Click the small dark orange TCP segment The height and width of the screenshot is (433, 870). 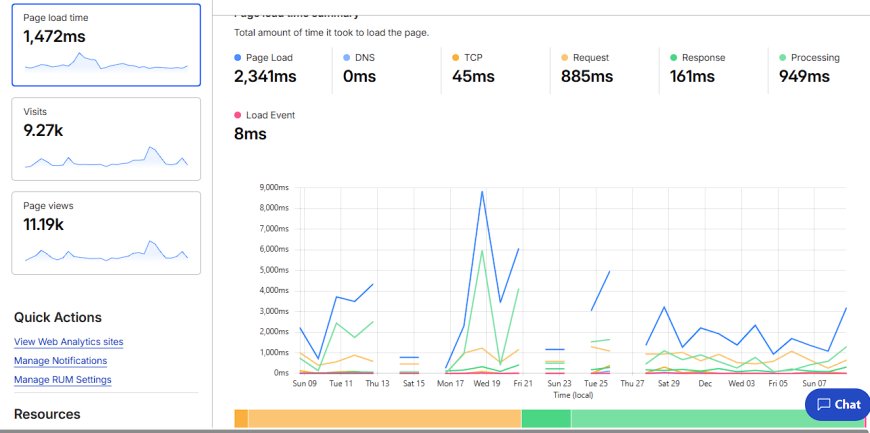click(241, 419)
